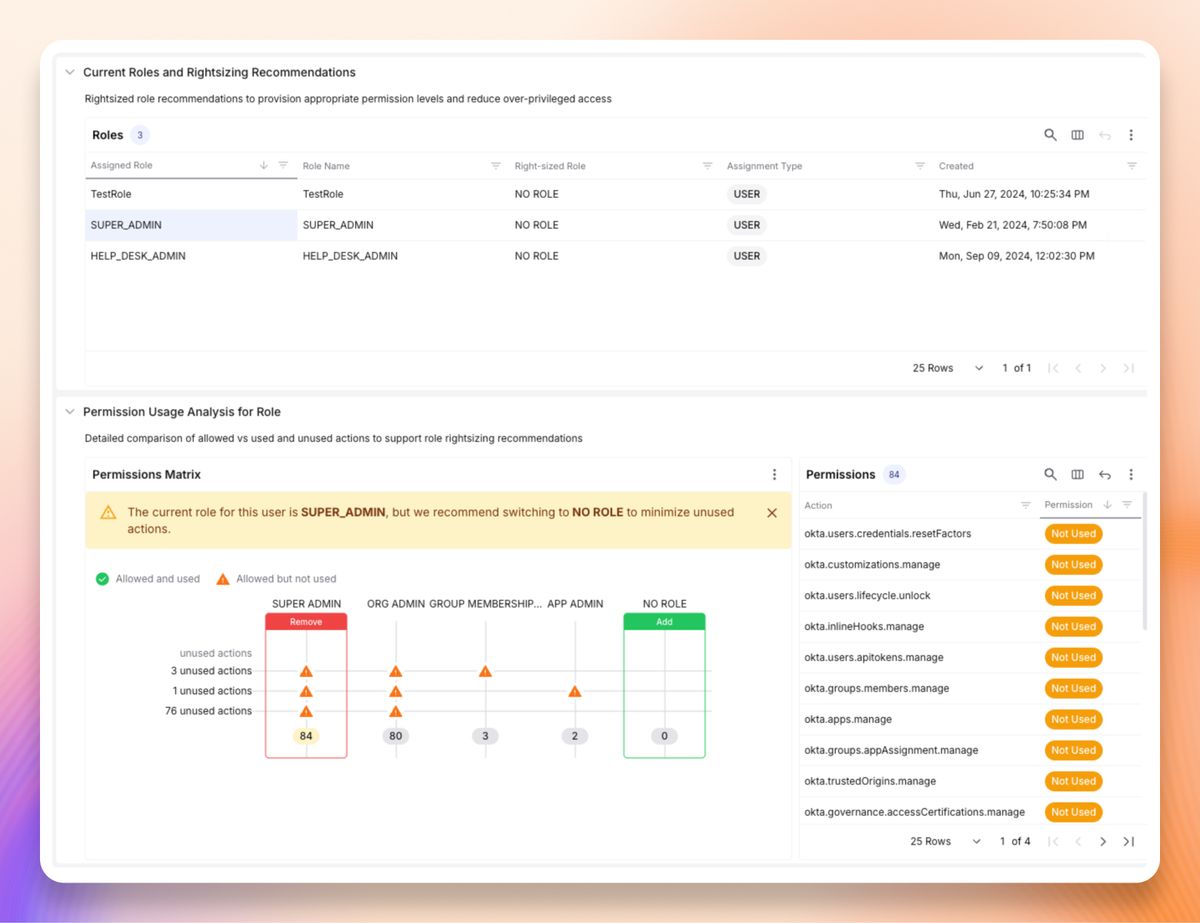Click Permissions table vertical scrollbar
This screenshot has height=923, width=1200.
[x=1145, y=560]
